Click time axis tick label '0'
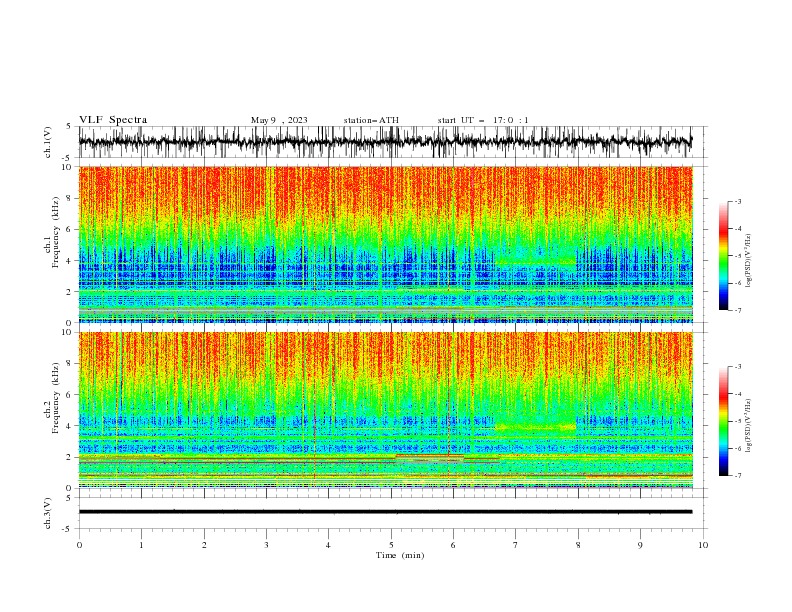Screen dimensions: 792x612 [79, 545]
